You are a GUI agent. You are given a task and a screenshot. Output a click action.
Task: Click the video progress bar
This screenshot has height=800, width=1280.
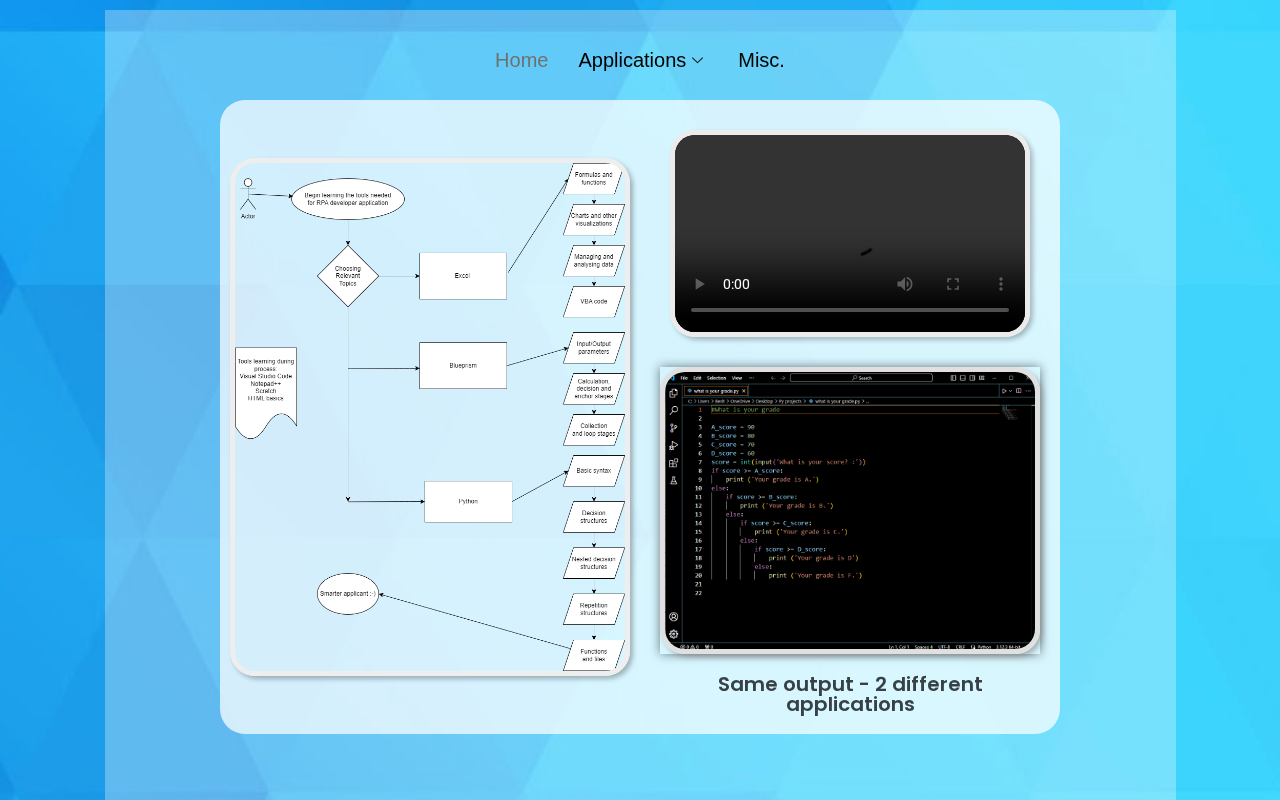849,310
